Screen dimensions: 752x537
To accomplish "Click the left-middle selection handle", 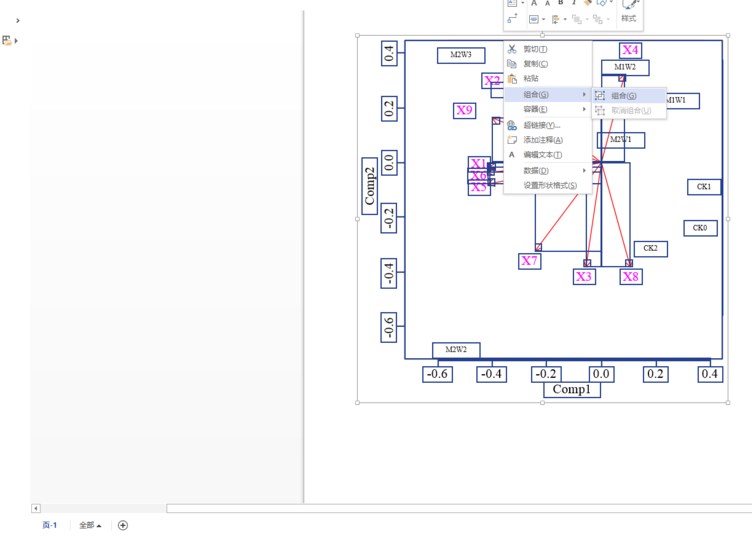I will pos(357,219).
